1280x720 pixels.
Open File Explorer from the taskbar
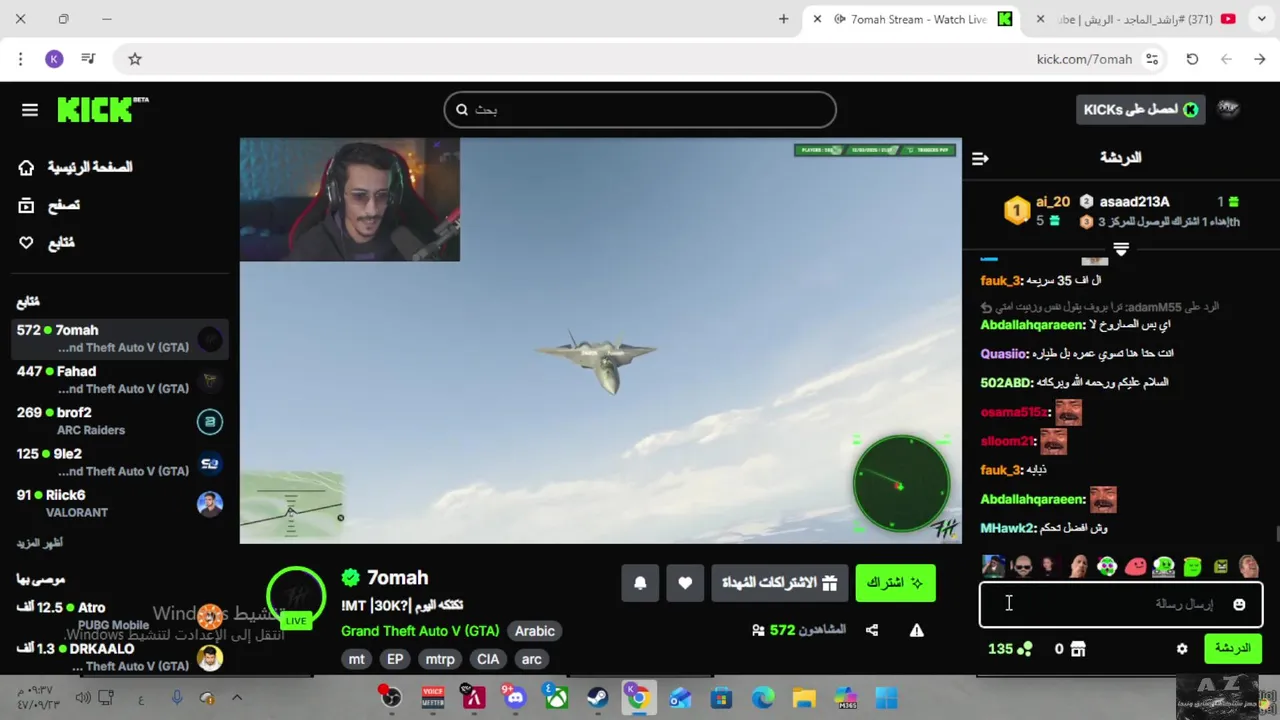pyautogui.click(x=804, y=697)
